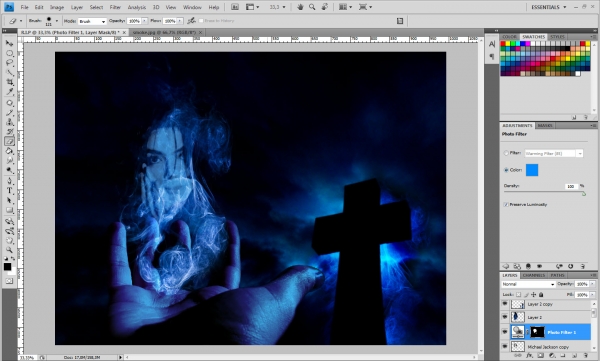Select the Move tool
The width and height of the screenshot is (600, 361).
coord(9,43)
